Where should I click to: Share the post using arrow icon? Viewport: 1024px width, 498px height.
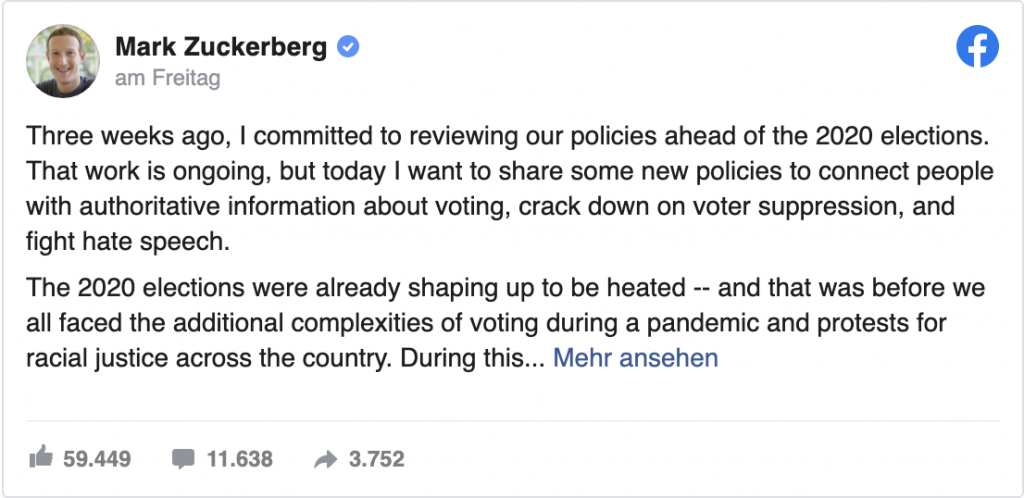pos(325,459)
